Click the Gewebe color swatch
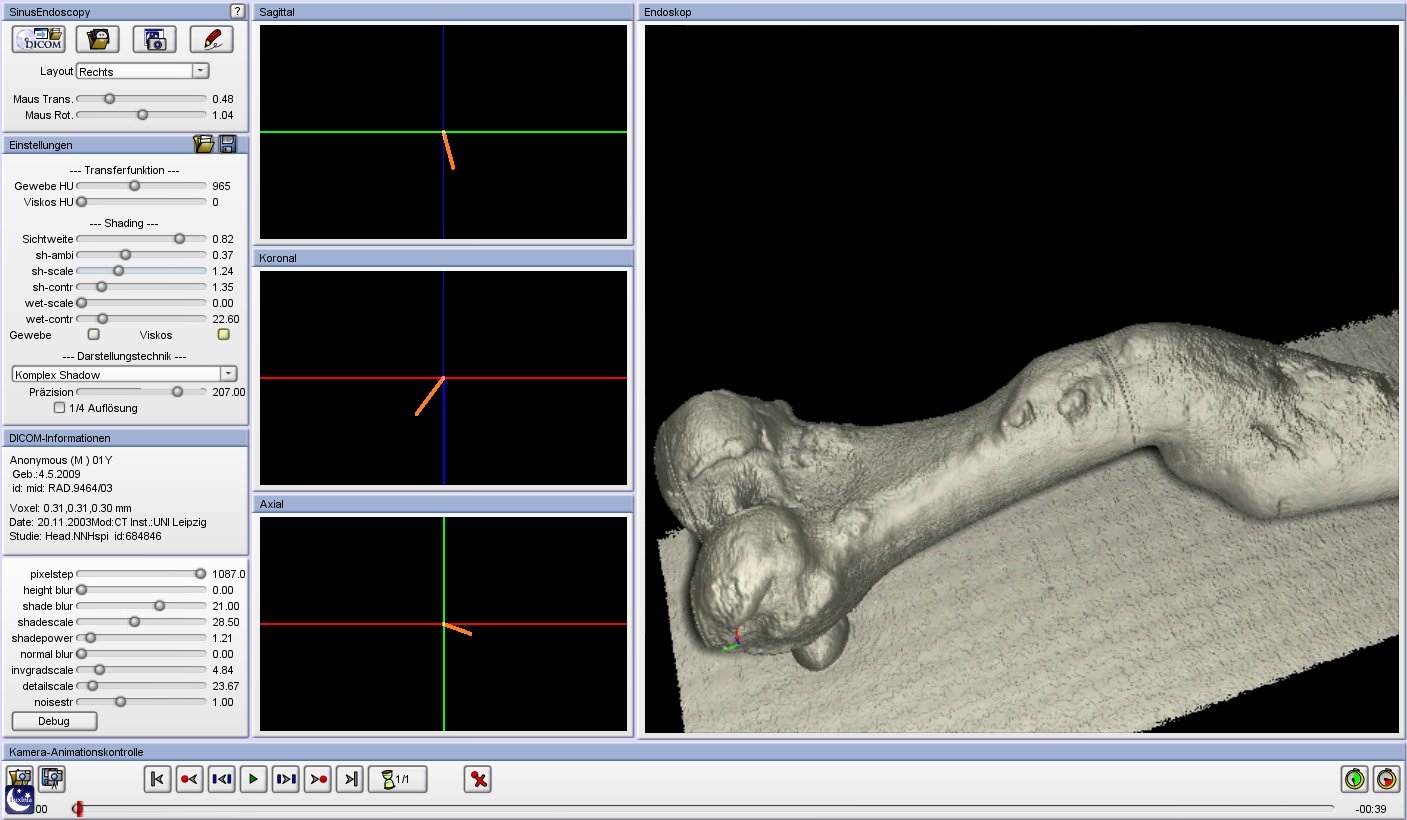1407x820 pixels. pos(94,335)
